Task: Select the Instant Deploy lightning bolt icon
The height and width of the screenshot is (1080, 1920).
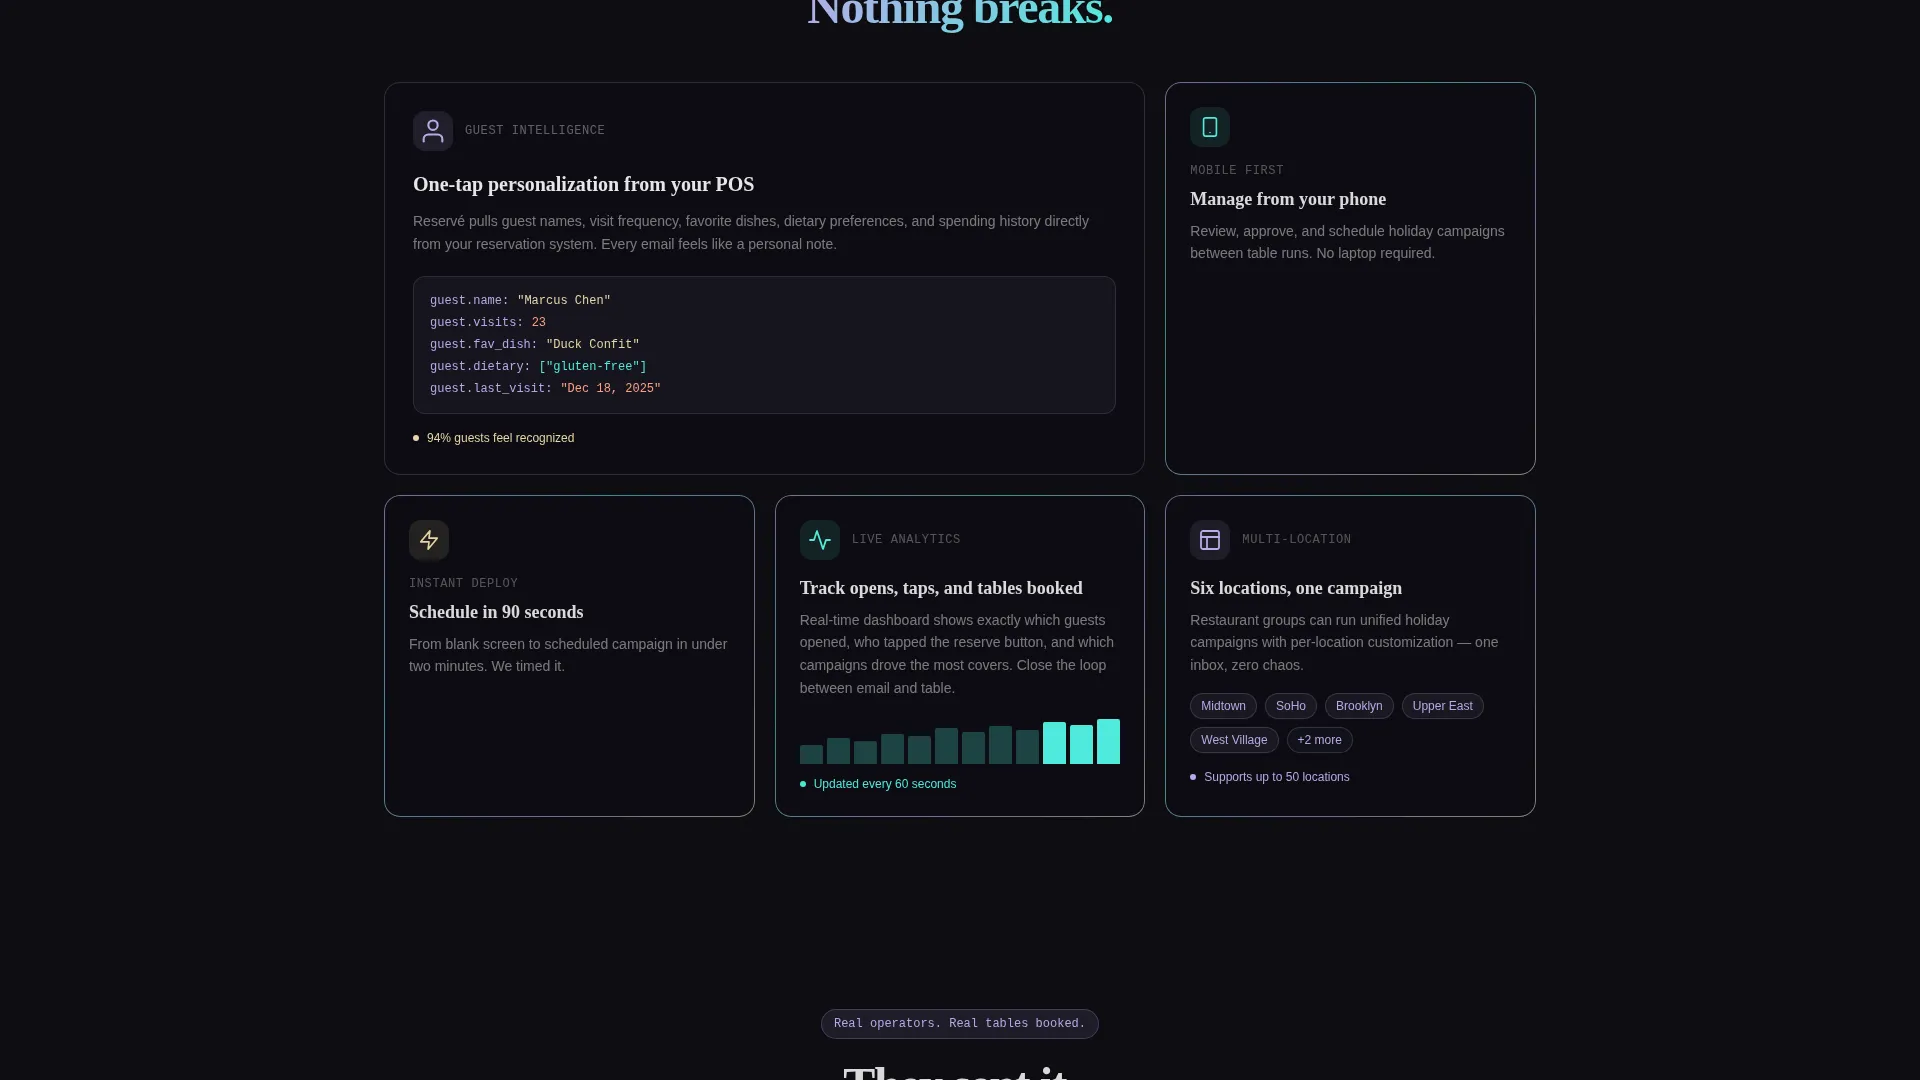Action: (x=429, y=540)
